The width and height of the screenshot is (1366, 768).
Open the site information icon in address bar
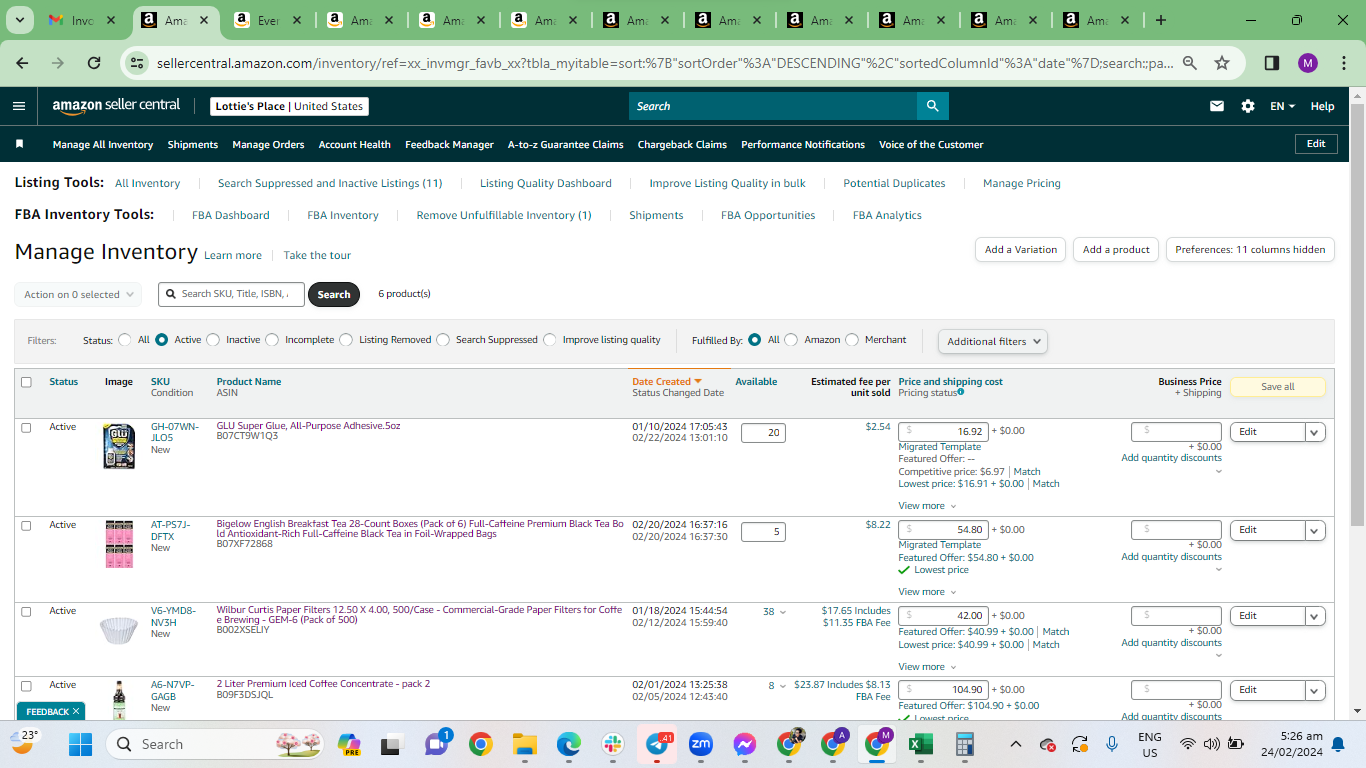(137, 63)
